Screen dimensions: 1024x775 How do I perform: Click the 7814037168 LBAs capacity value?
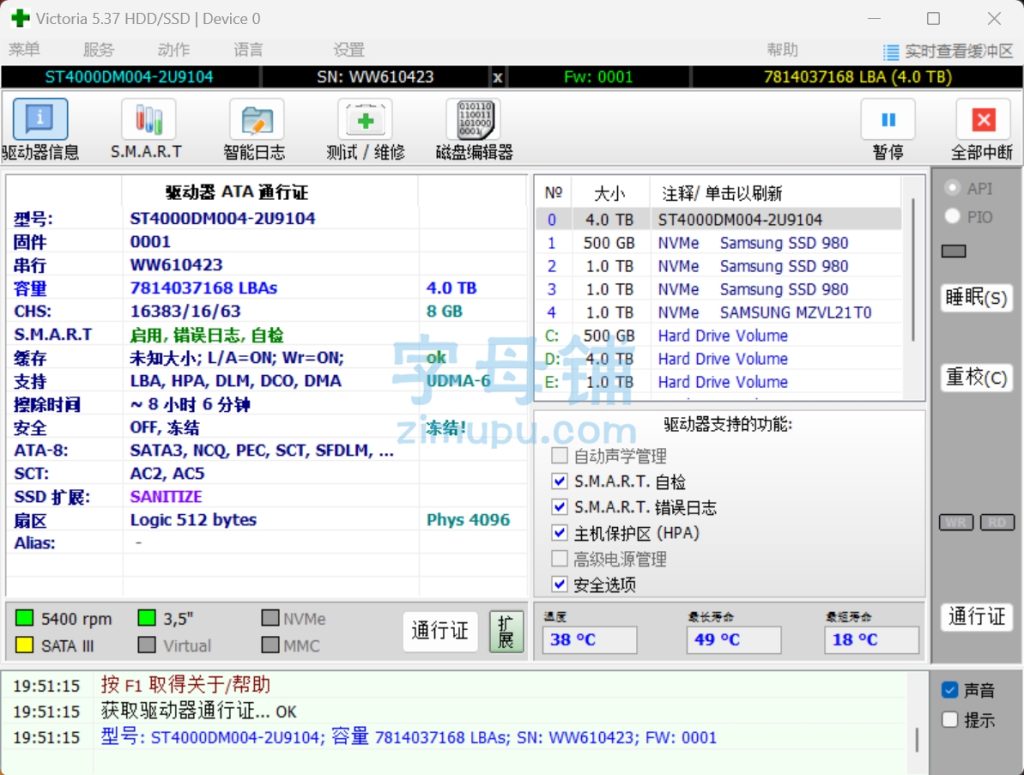[204, 288]
